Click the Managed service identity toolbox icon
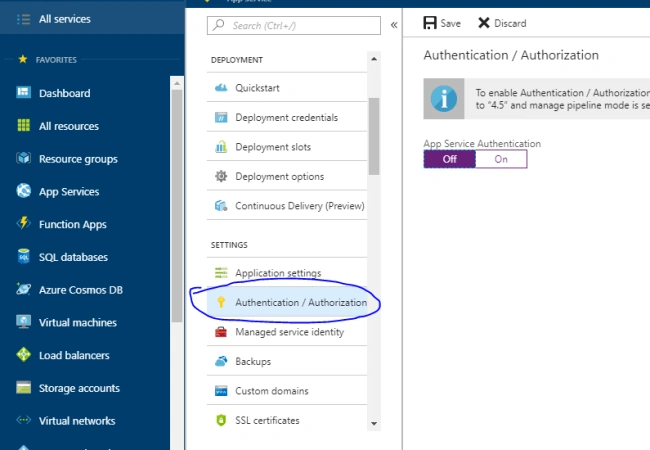 (221, 332)
